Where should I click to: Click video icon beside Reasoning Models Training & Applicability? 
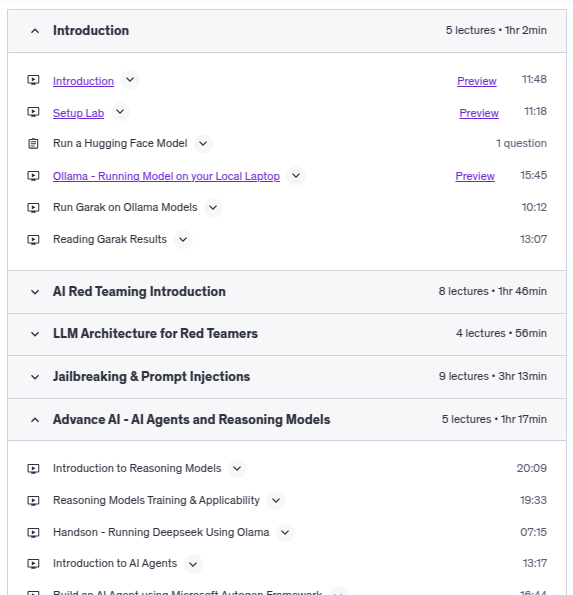point(33,501)
